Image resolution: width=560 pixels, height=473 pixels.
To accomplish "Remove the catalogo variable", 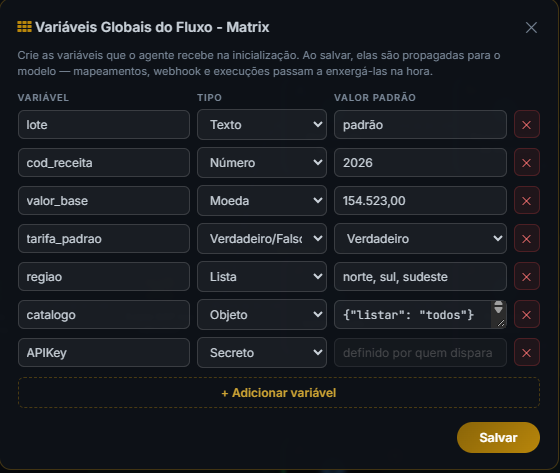I will coord(526,315).
